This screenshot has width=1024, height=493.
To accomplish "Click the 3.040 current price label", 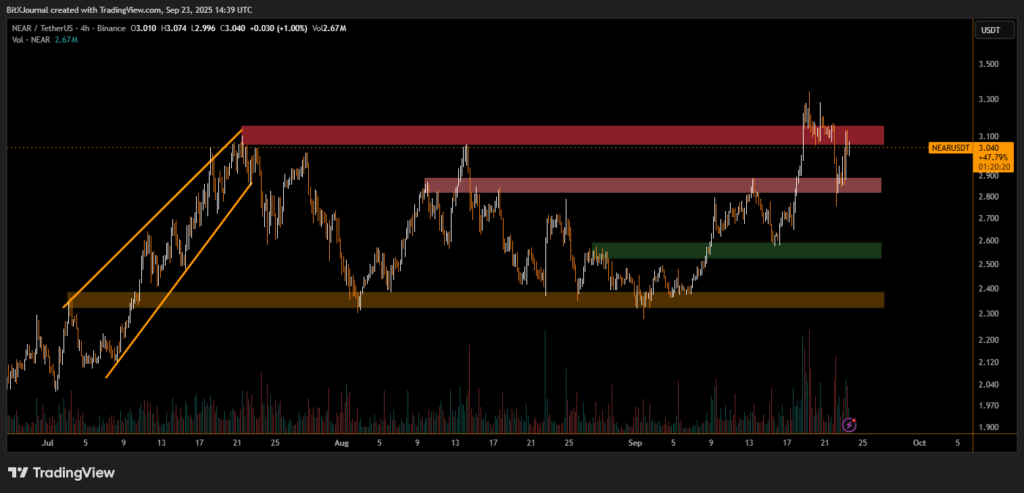I will point(988,147).
